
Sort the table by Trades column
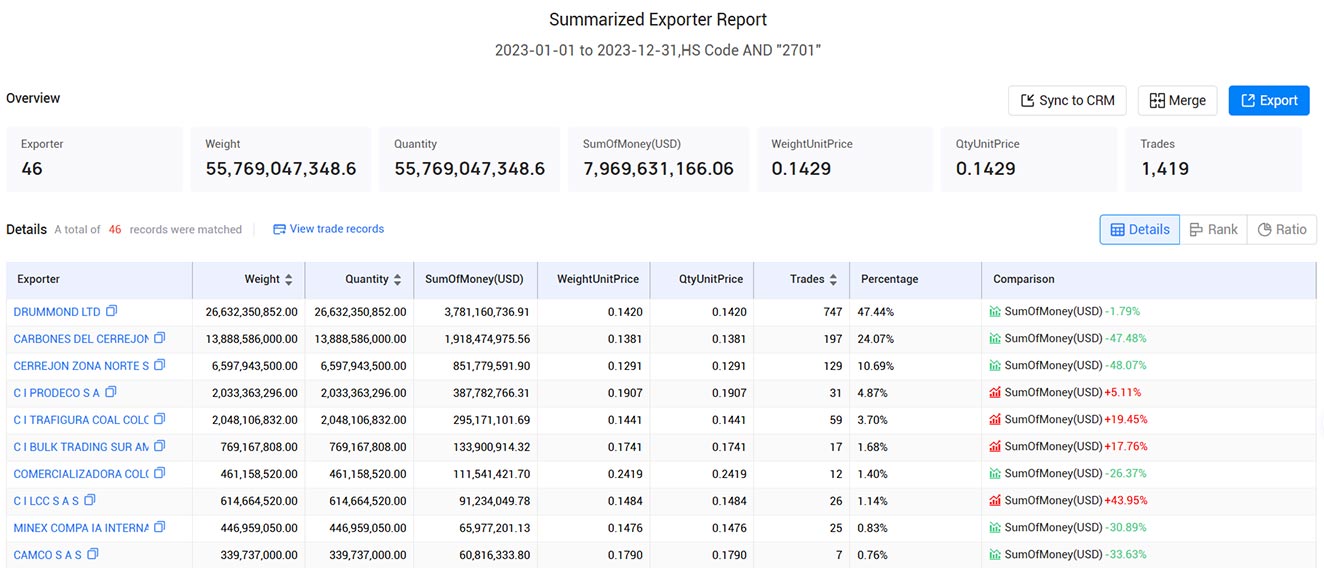tap(833, 280)
